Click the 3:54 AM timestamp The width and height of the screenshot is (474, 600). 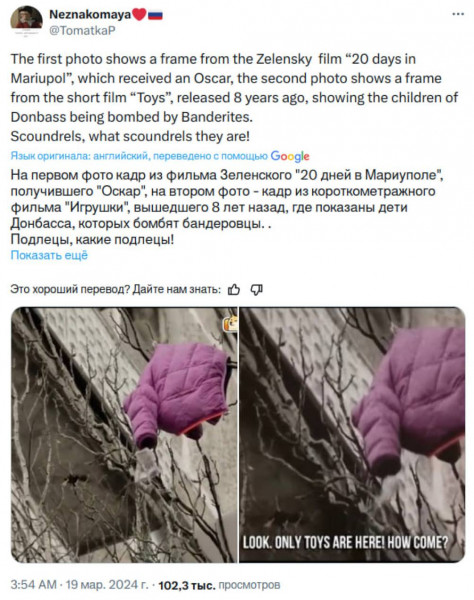(34, 585)
